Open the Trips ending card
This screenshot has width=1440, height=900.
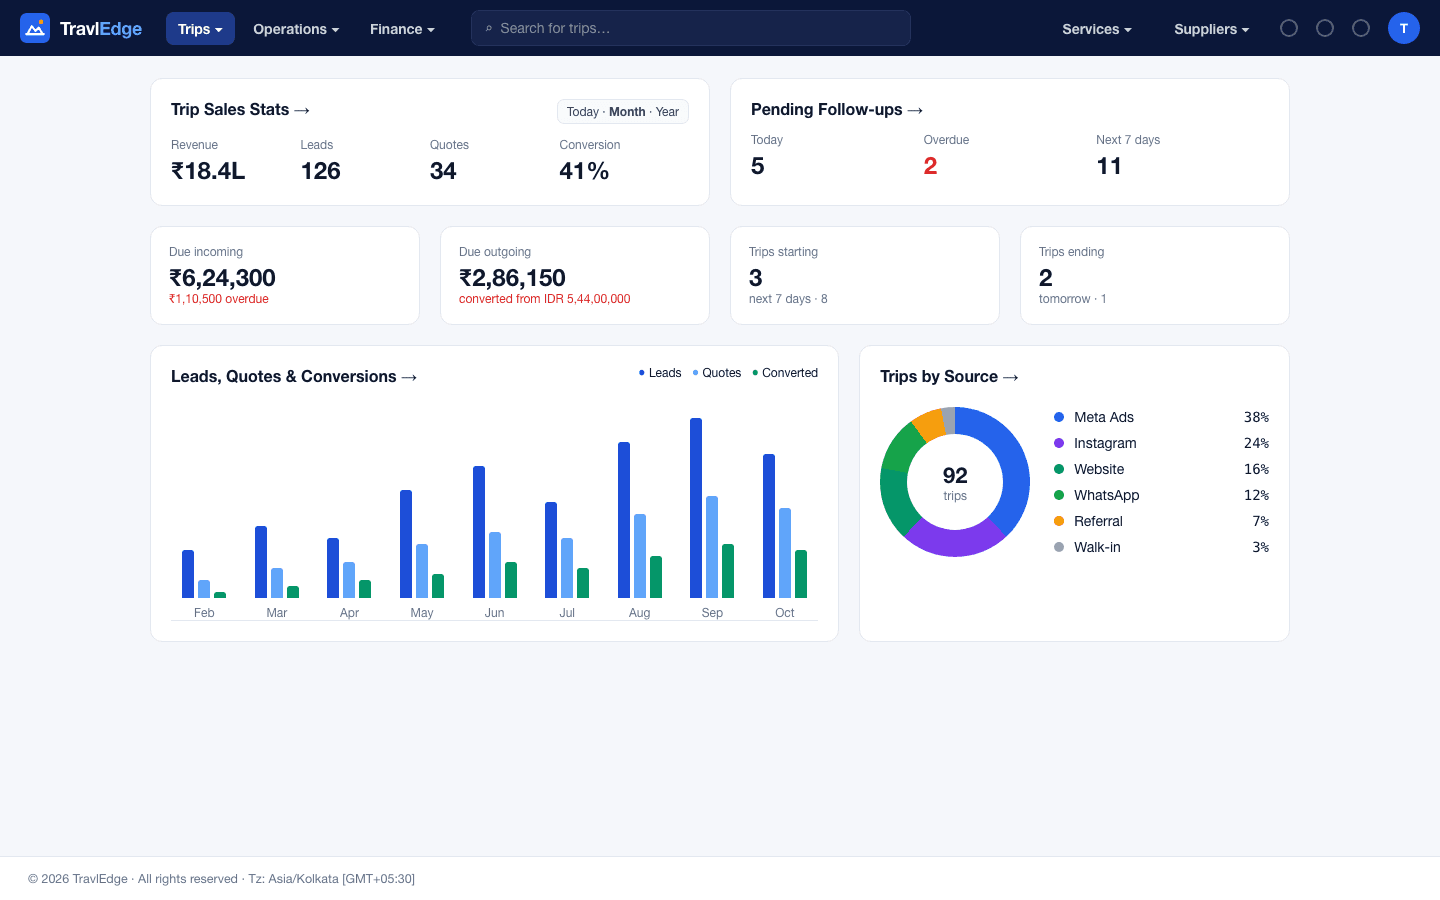pos(1155,275)
